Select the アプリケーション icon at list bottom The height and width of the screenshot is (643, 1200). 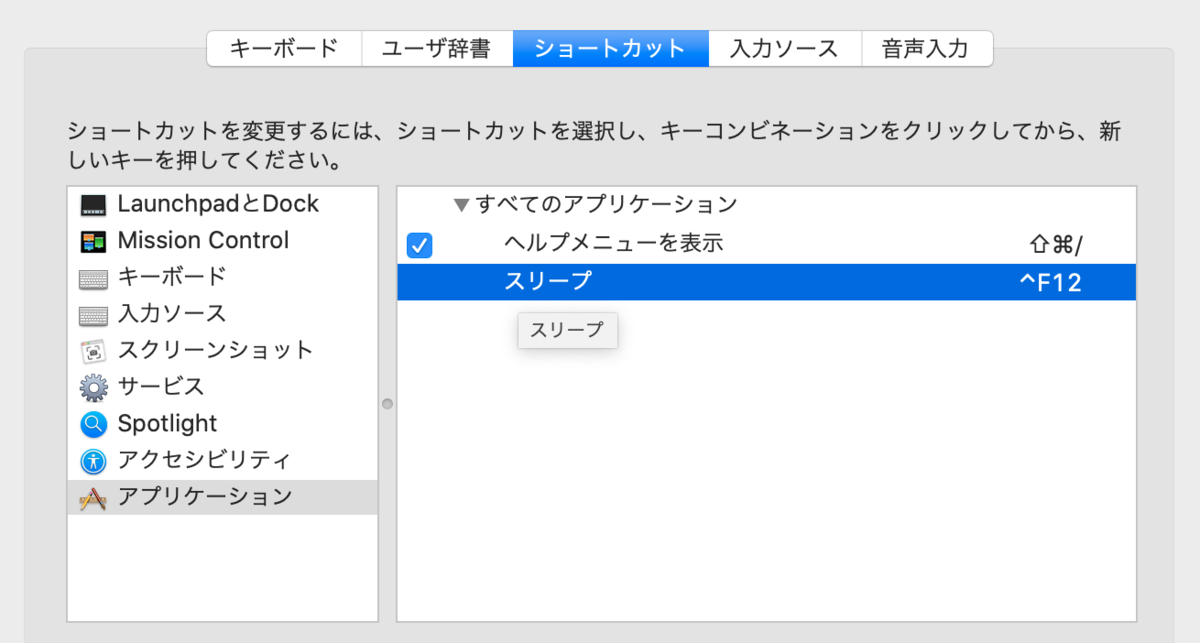[94, 496]
